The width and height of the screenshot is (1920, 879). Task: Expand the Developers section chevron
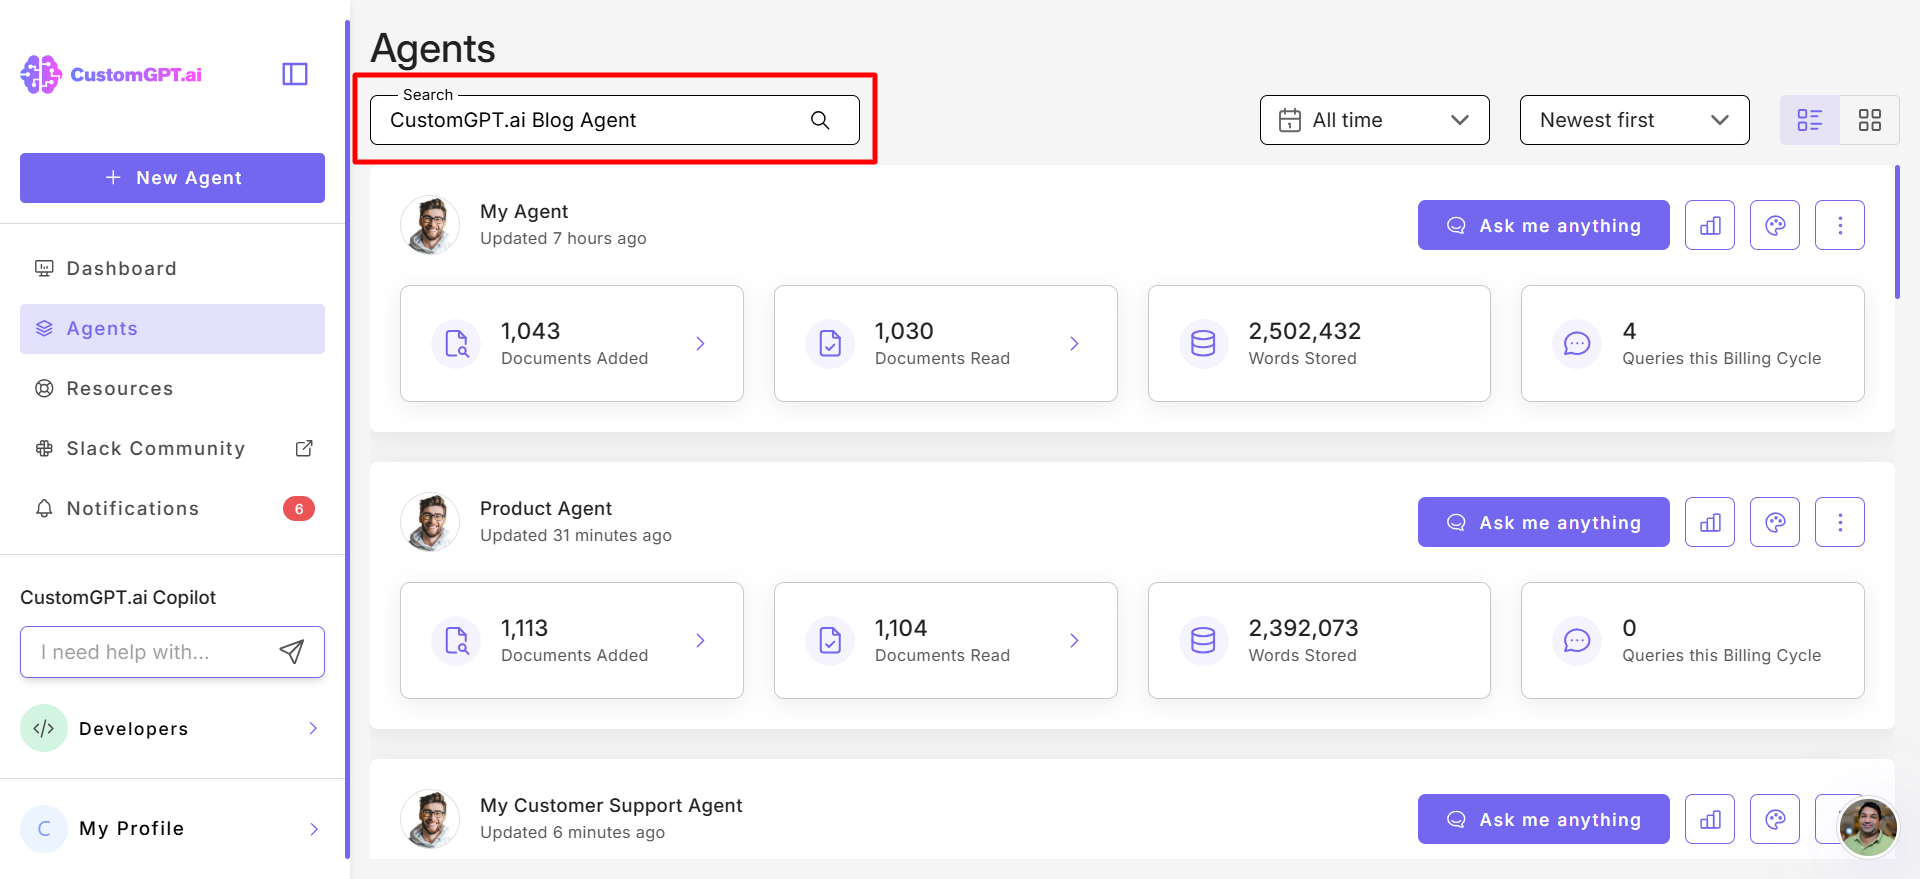click(x=313, y=728)
